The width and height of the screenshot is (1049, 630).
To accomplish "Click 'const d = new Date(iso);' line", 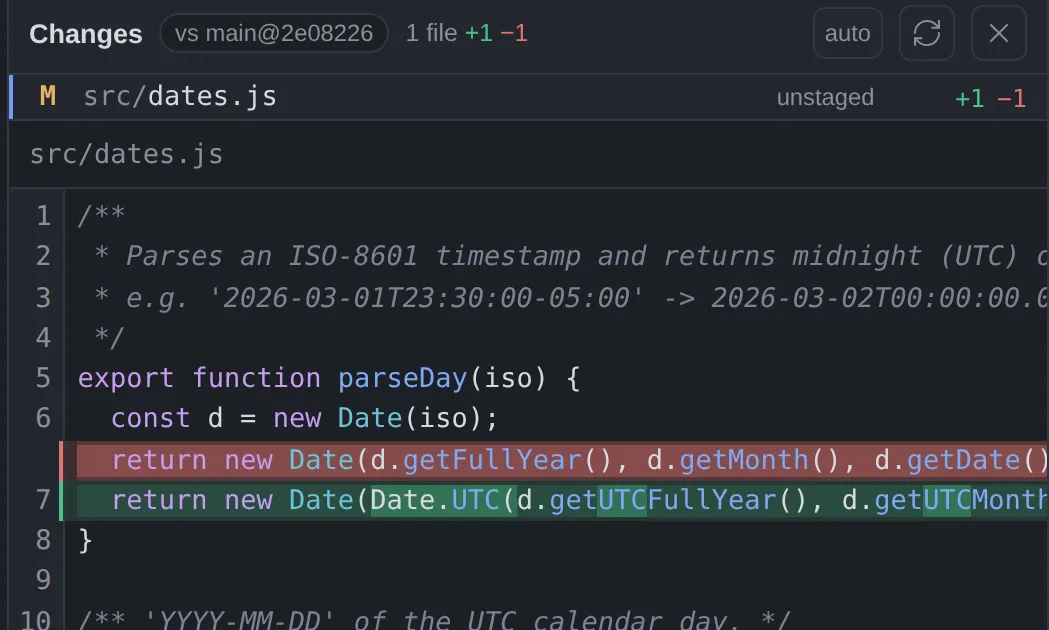I will click(x=304, y=419).
